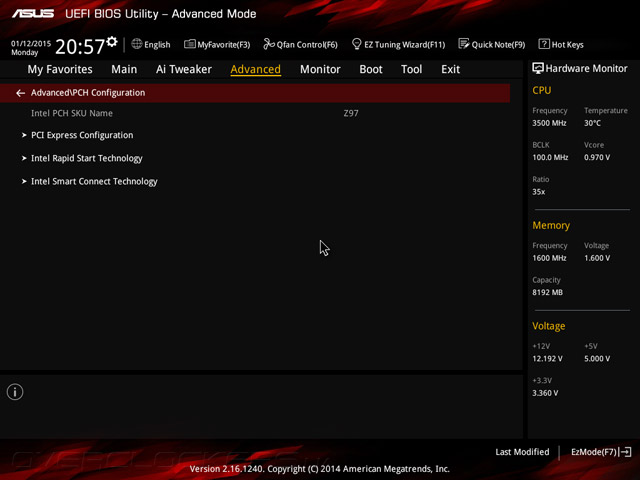Viewport: 640px width, 480px height.
Task: Click the Qfan Control fan icon
Action: tap(269, 44)
